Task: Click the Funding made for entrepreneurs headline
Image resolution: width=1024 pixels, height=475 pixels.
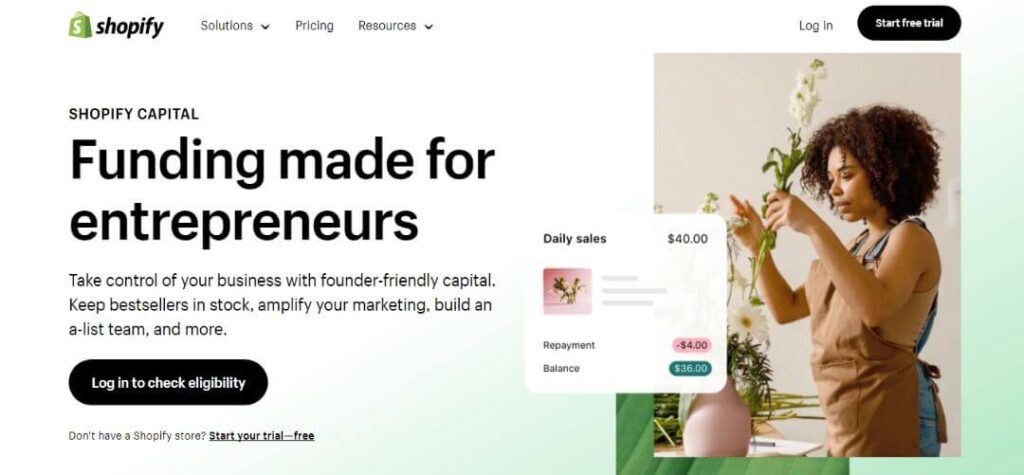Action: tap(282, 189)
